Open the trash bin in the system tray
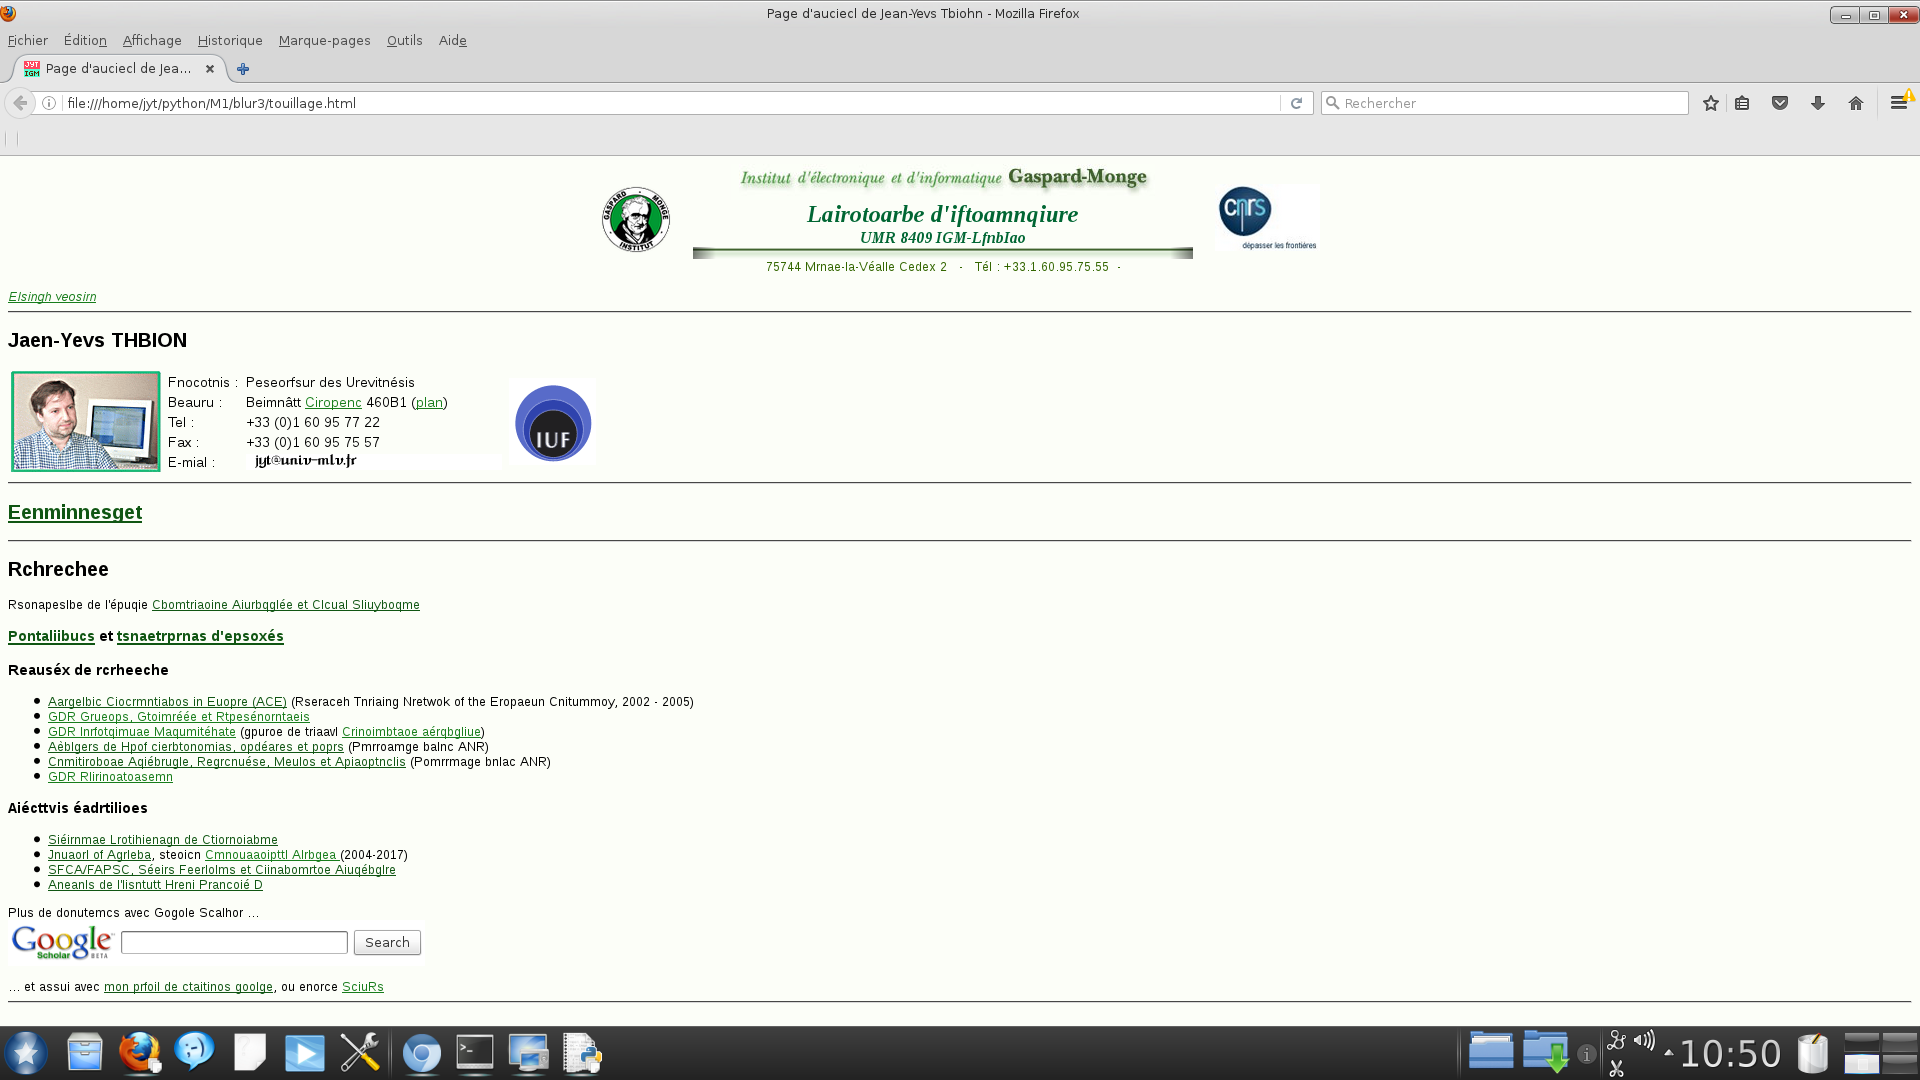 tap(1812, 1052)
